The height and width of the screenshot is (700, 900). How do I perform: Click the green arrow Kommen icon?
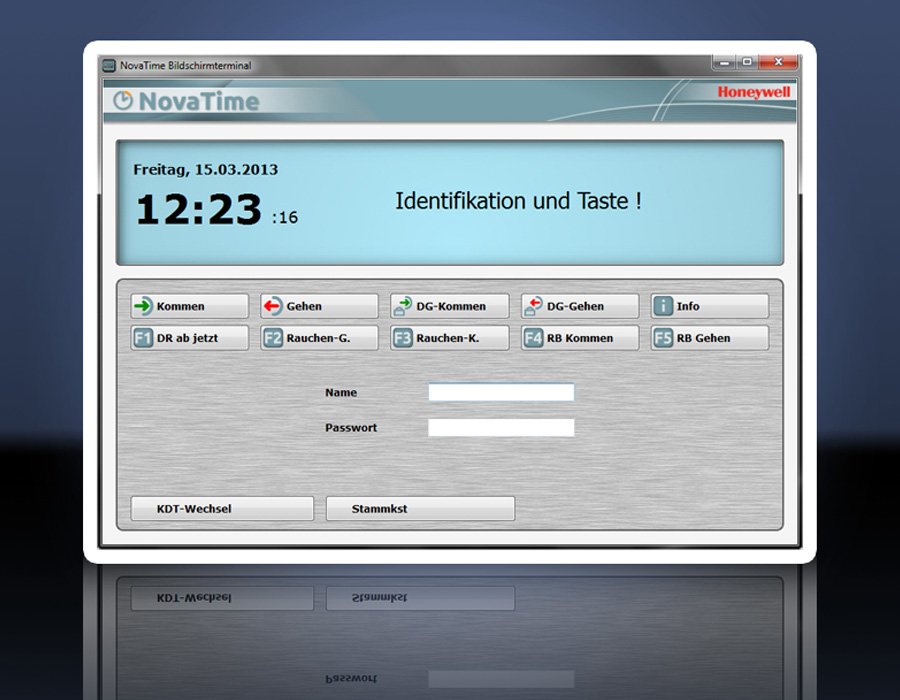coord(143,306)
